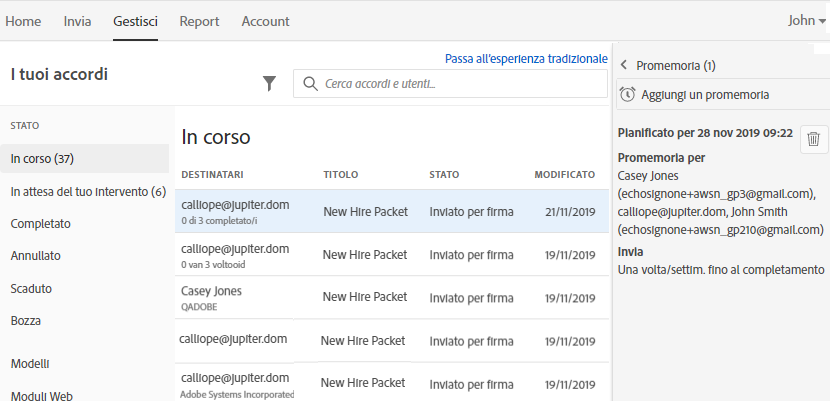Select the Casey Jones agreement row
830x401 pixels.
pos(391,298)
